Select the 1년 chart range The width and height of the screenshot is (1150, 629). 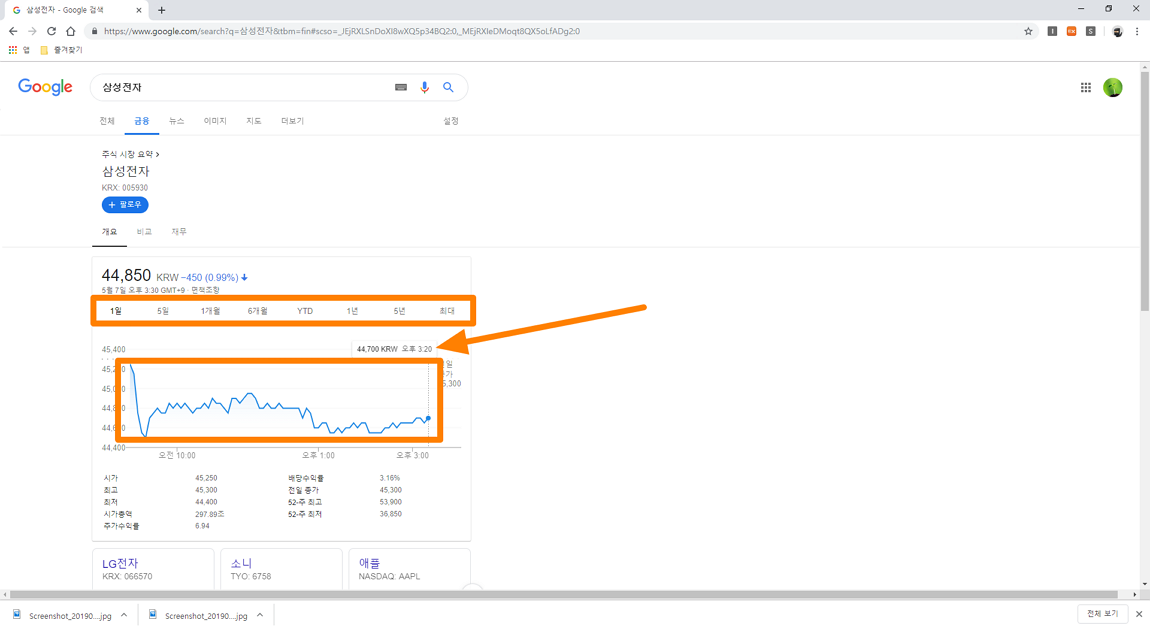coord(352,311)
